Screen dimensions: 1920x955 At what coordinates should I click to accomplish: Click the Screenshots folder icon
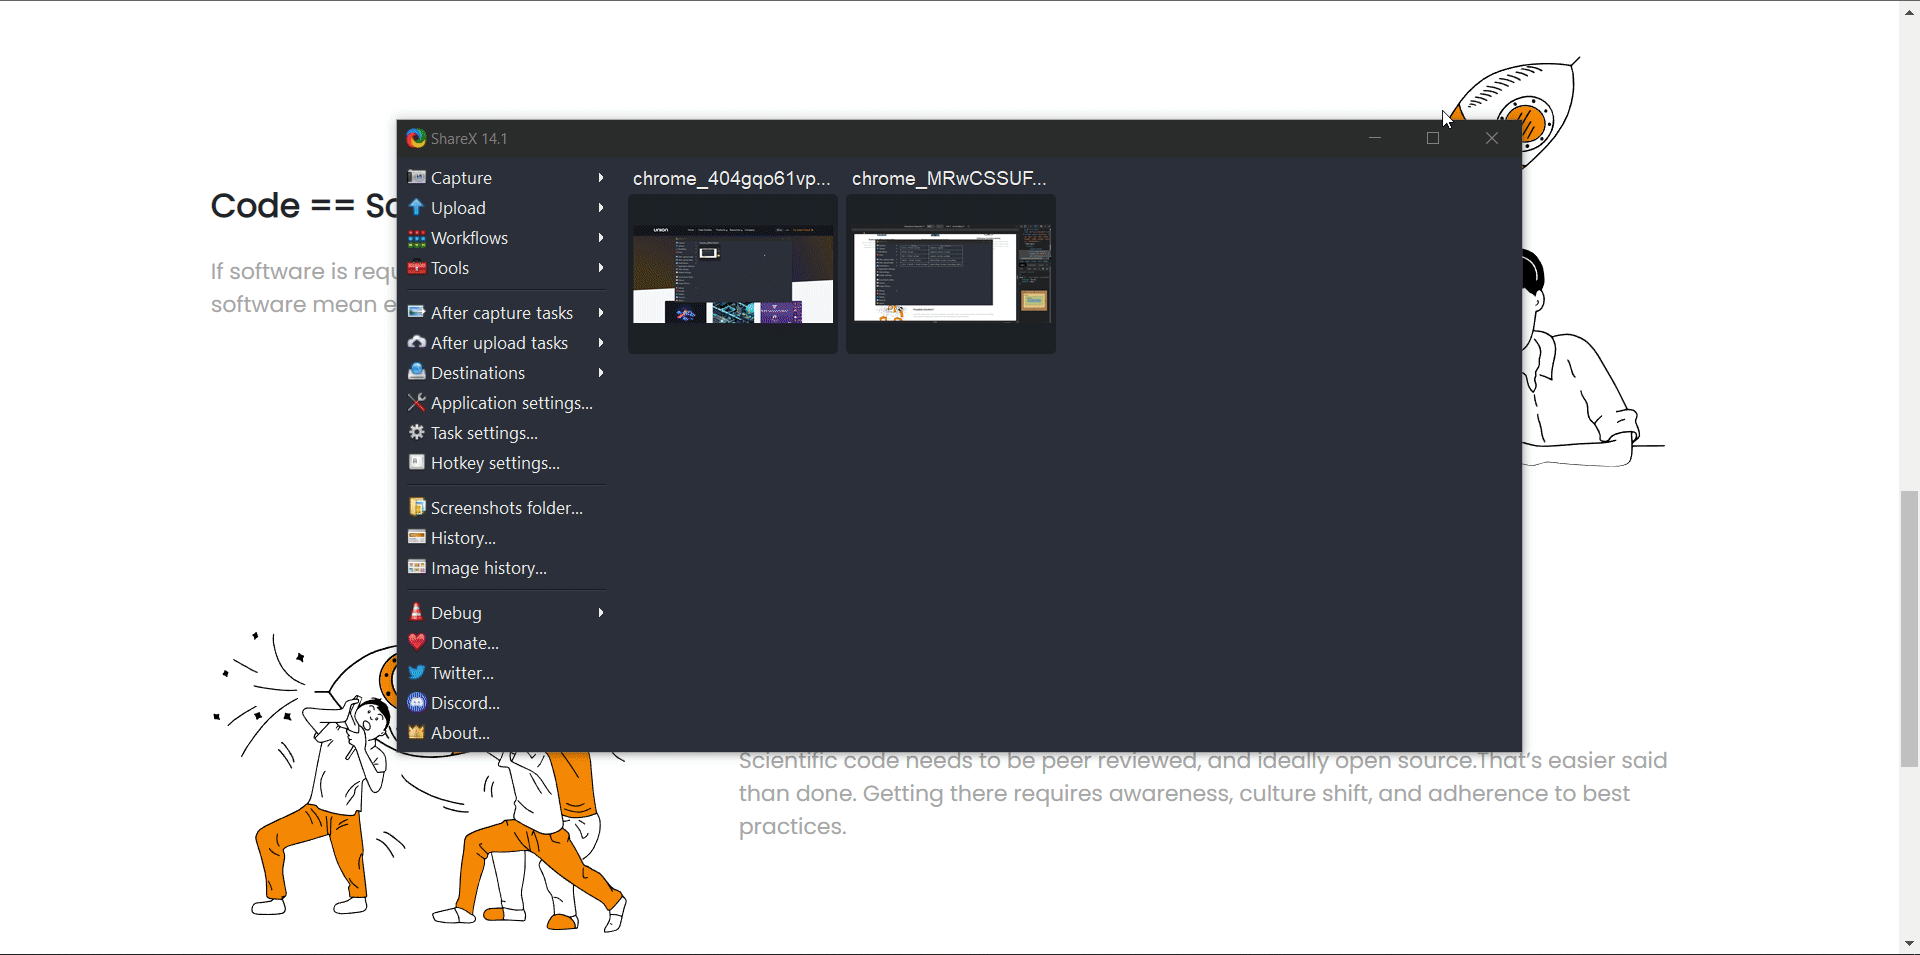click(417, 507)
